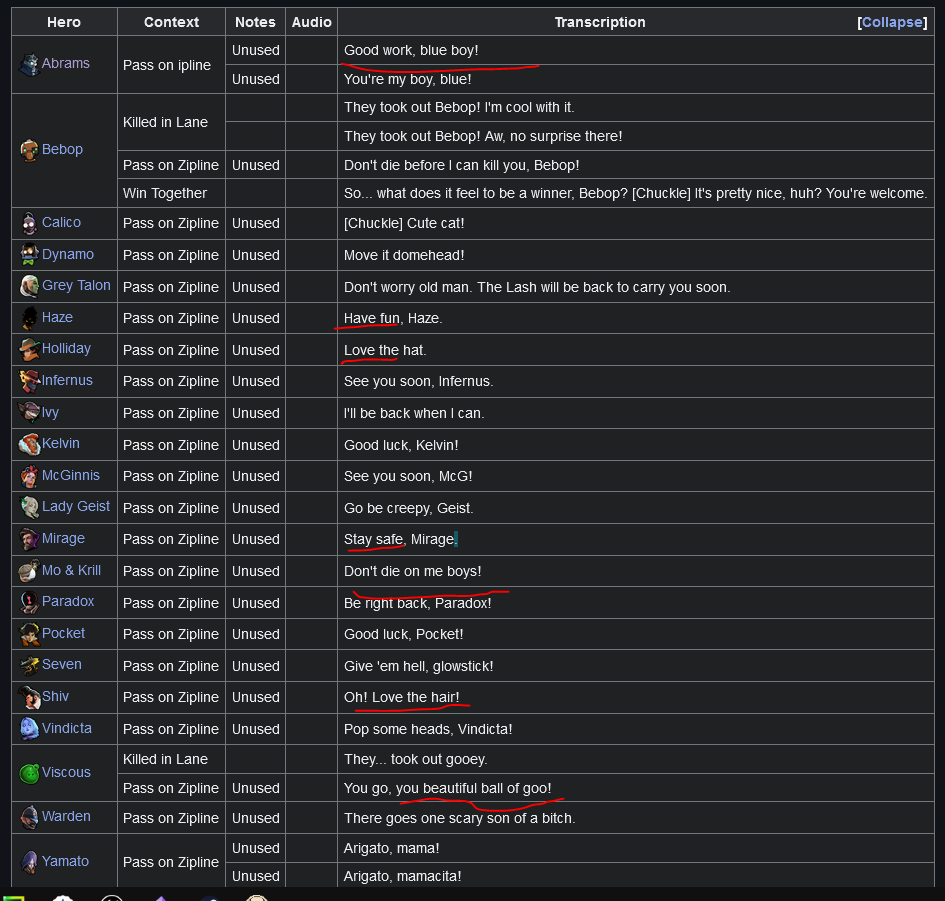Select the line "They... took out gooey."
Image resolution: width=945 pixels, height=901 pixels.
pyautogui.click(x=415, y=759)
